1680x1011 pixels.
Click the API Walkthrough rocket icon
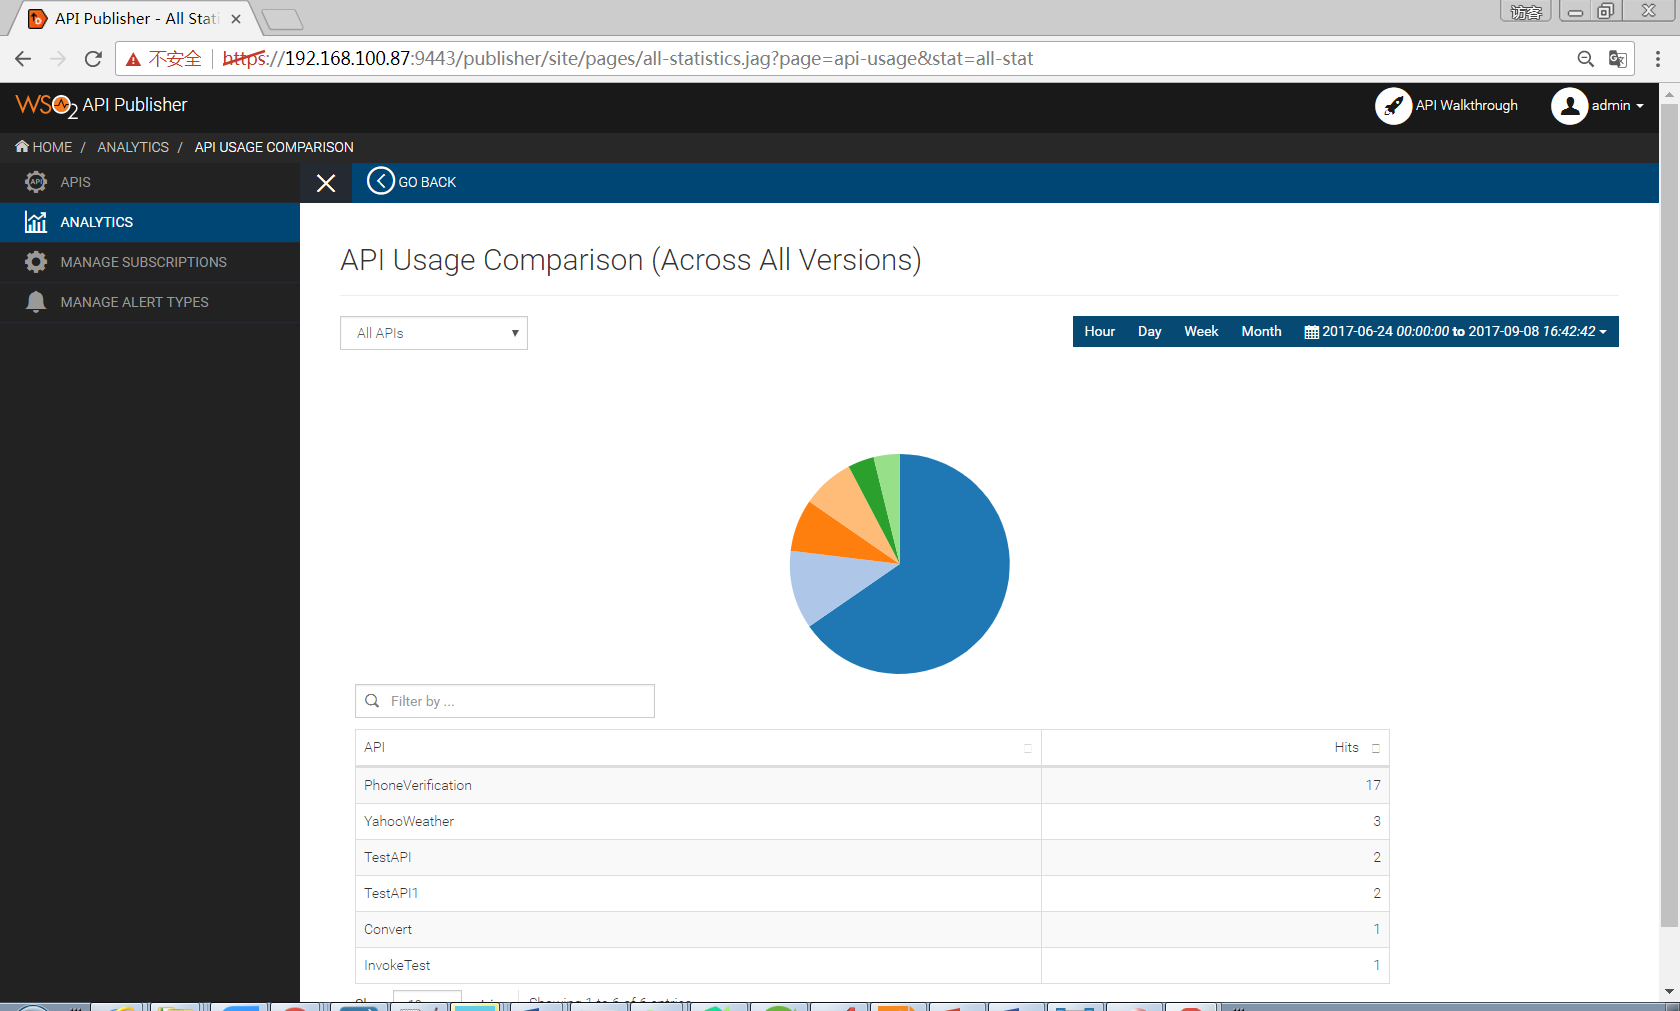tap(1393, 105)
